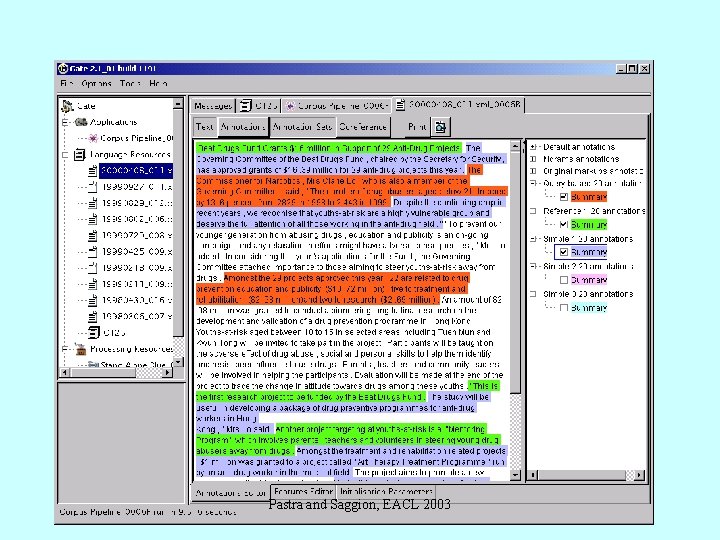Click the icon next to Print button
720x540 pixels.
tap(441, 127)
